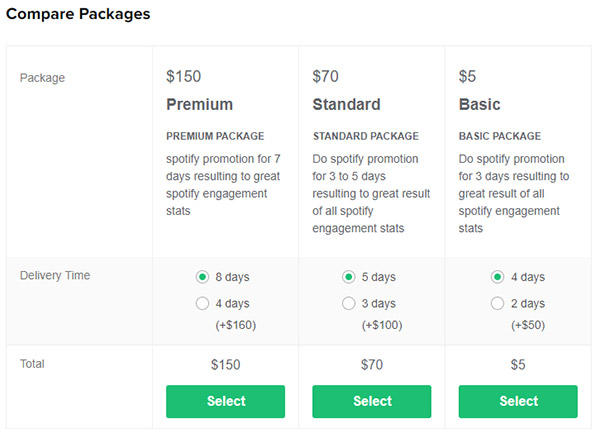This screenshot has height=438, width=600.
Task: Click the STANDARD PACKAGE subtitle text
Action: (366, 136)
